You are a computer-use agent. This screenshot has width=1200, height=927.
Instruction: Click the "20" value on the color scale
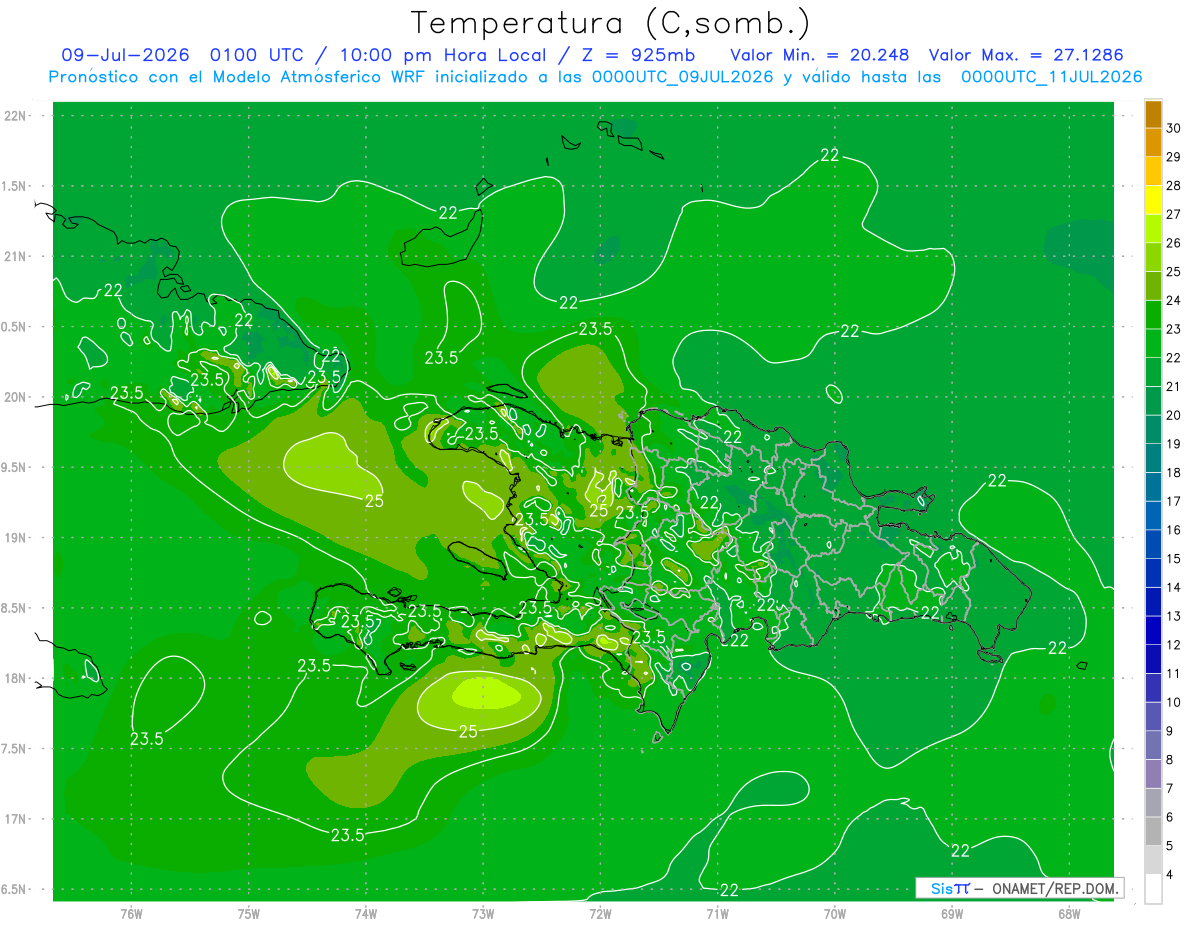(1174, 415)
